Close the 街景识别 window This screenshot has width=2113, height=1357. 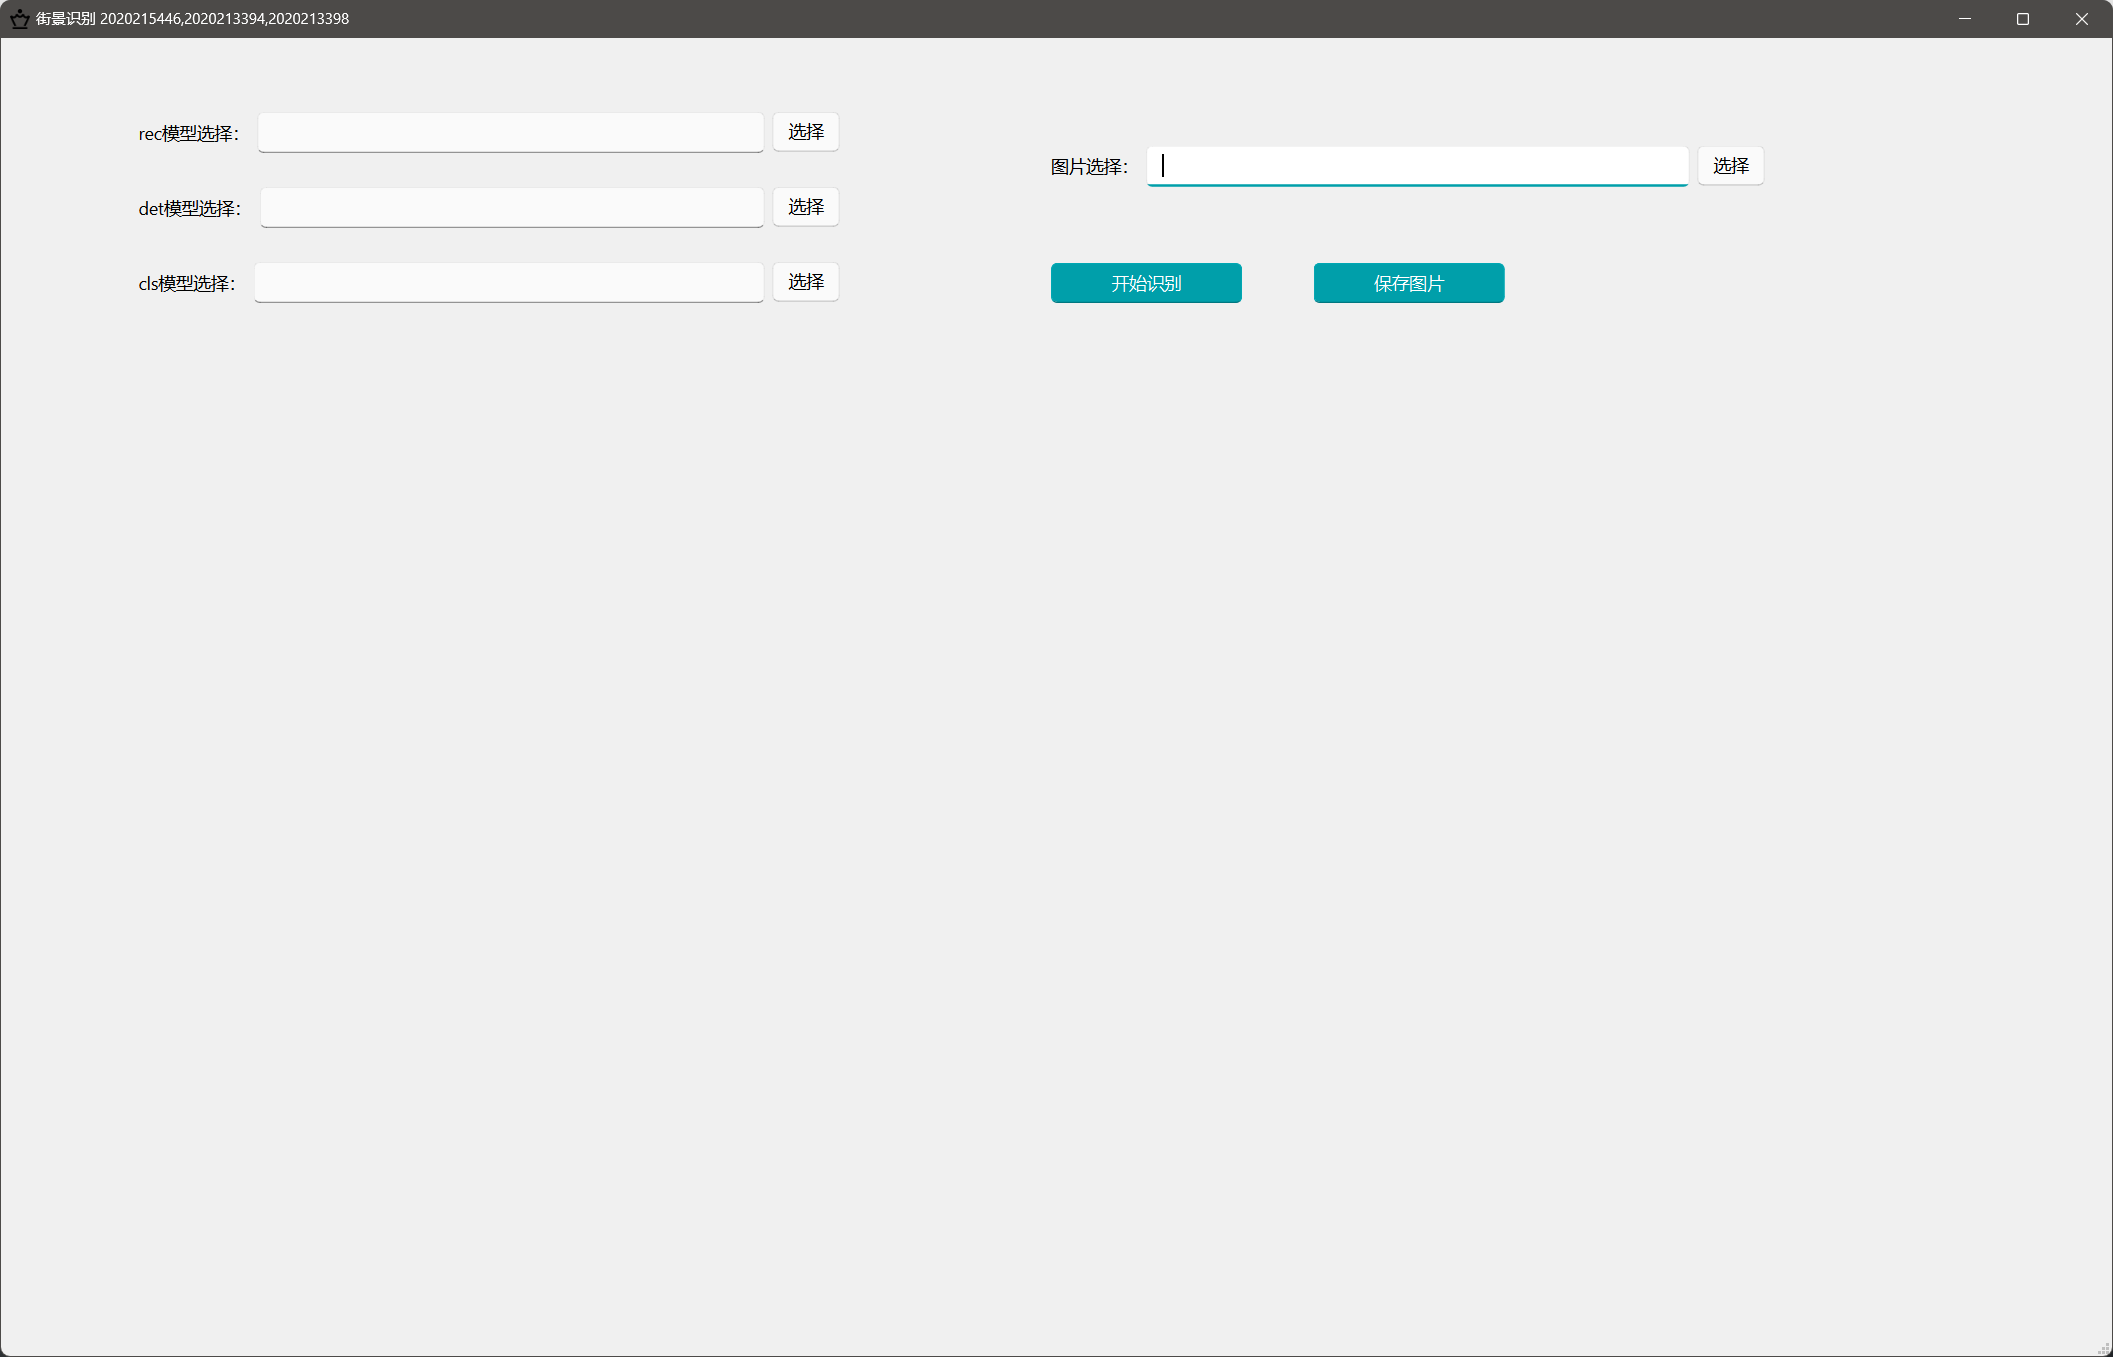(2081, 19)
